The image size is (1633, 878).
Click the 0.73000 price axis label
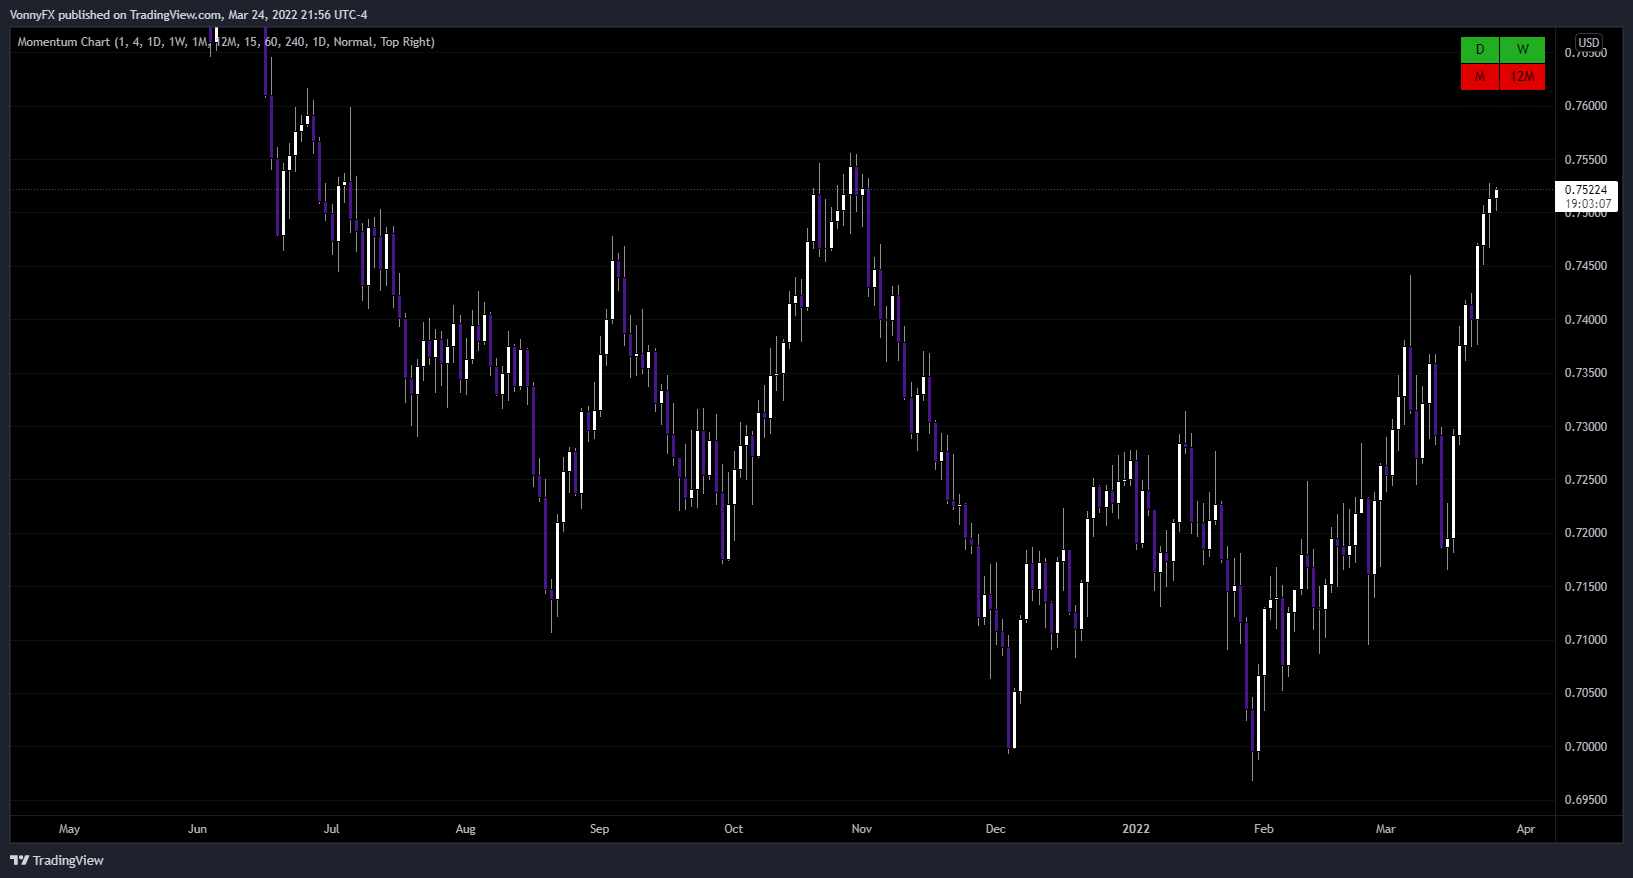click(1586, 427)
